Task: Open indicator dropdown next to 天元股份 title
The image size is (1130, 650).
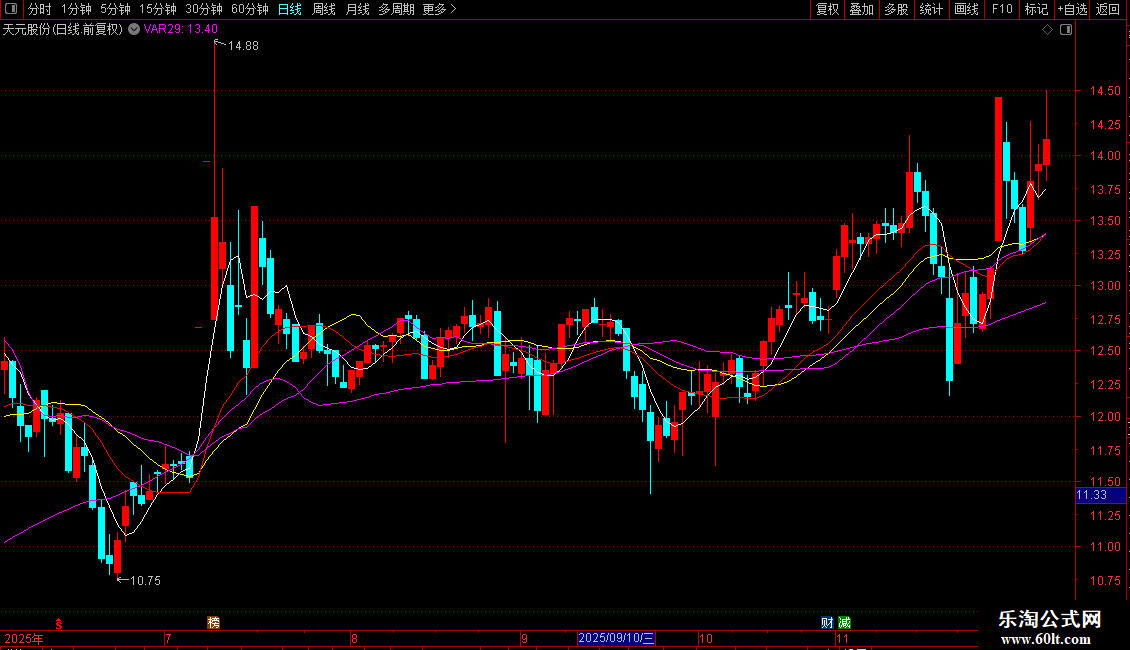Action: click(134, 29)
